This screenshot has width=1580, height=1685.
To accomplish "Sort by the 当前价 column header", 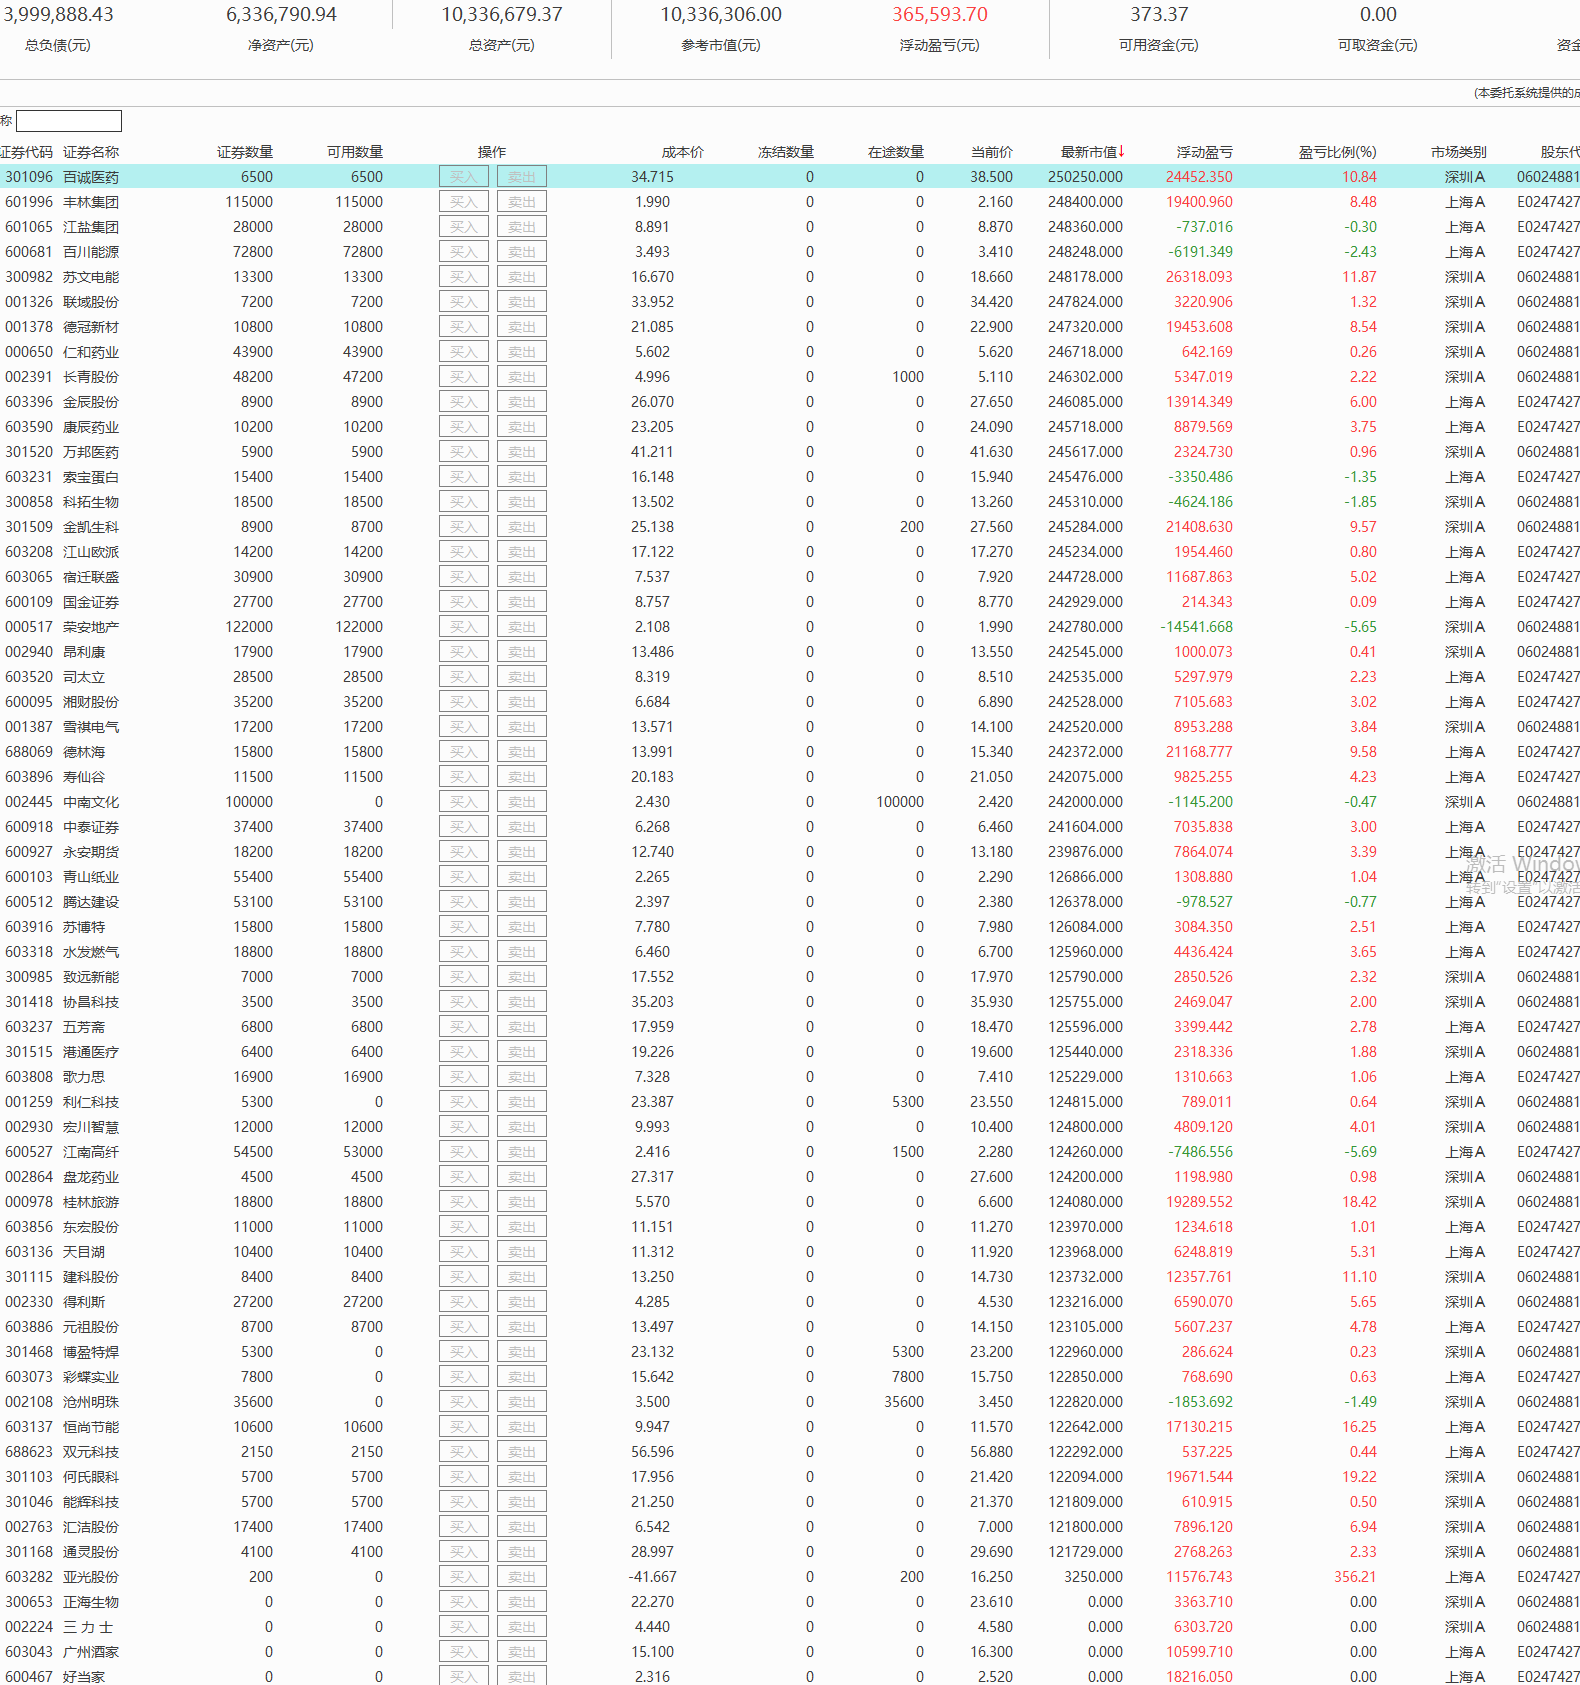I will click(992, 152).
